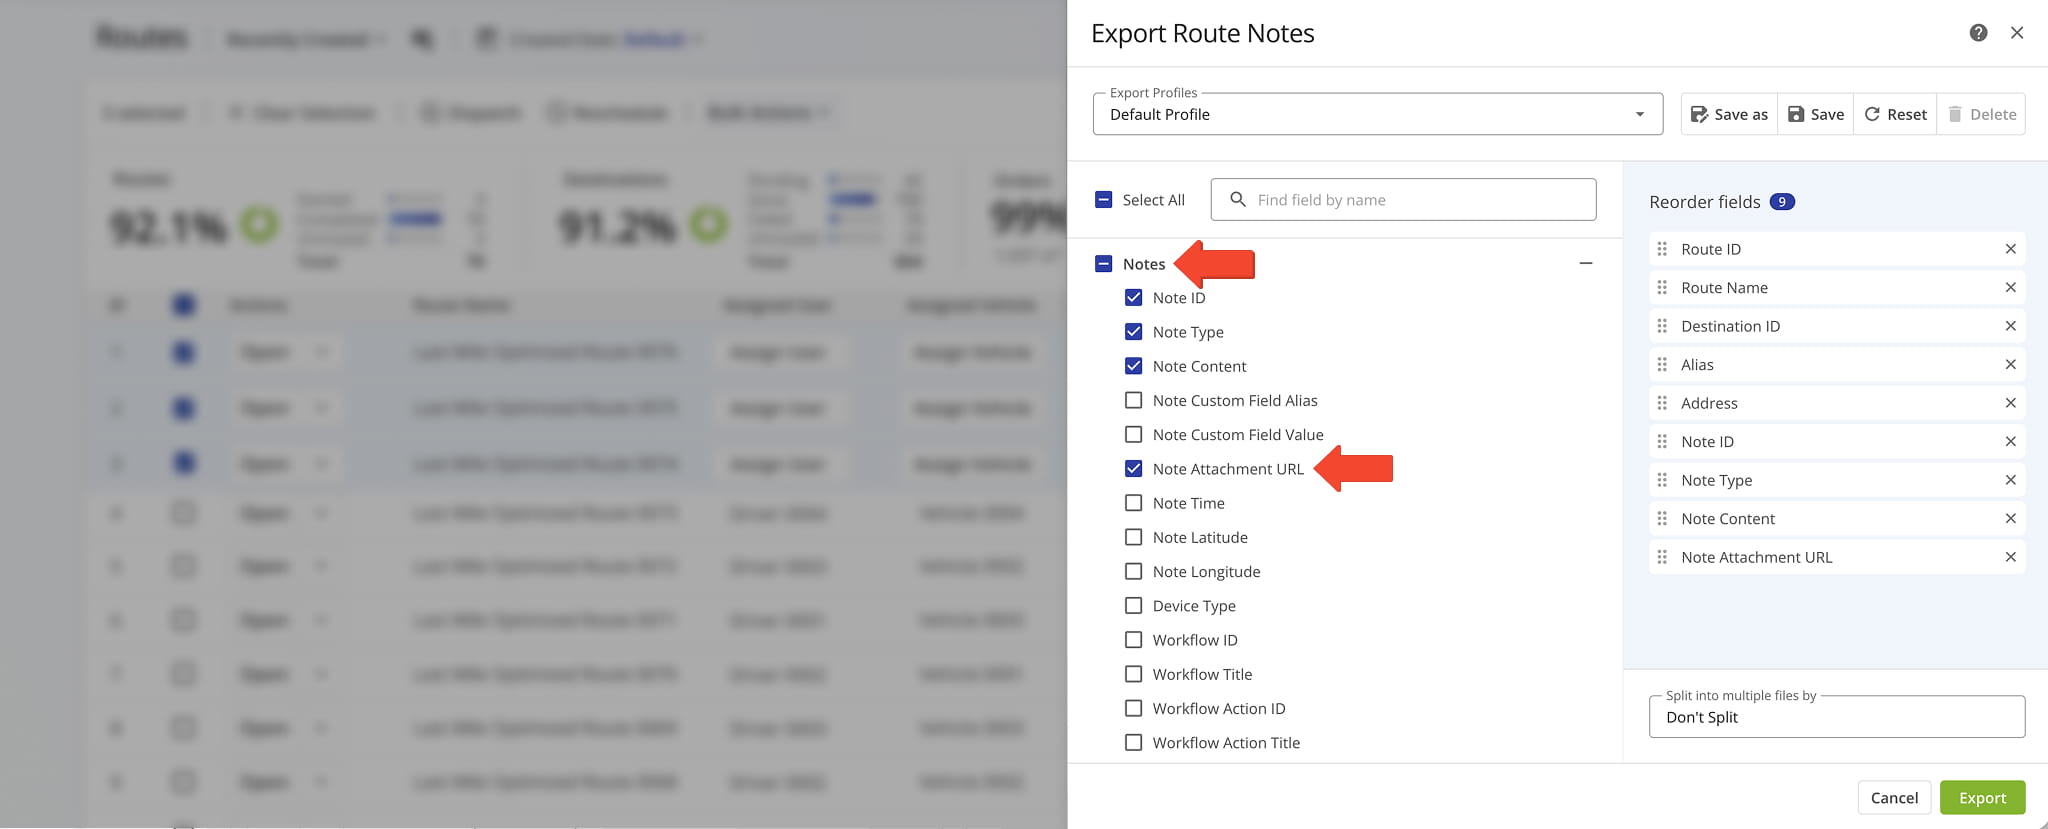
Task: Uncheck the Note Attachment URL checkbox
Action: click(1133, 469)
